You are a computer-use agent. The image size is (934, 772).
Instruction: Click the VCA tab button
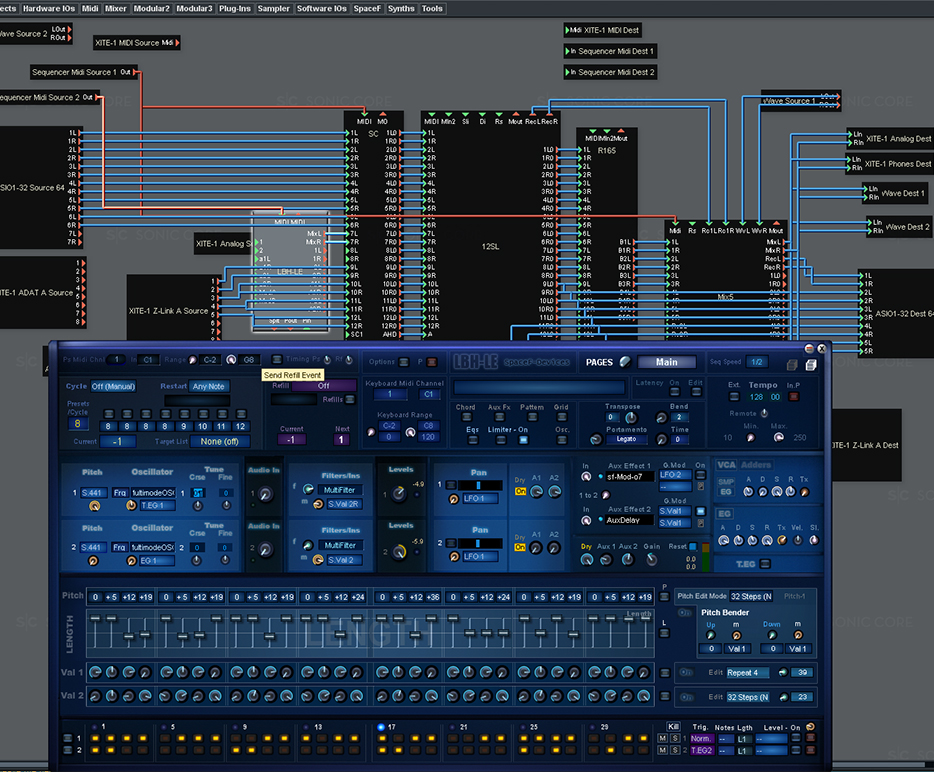pyautogui.click(x=726, y=465)
